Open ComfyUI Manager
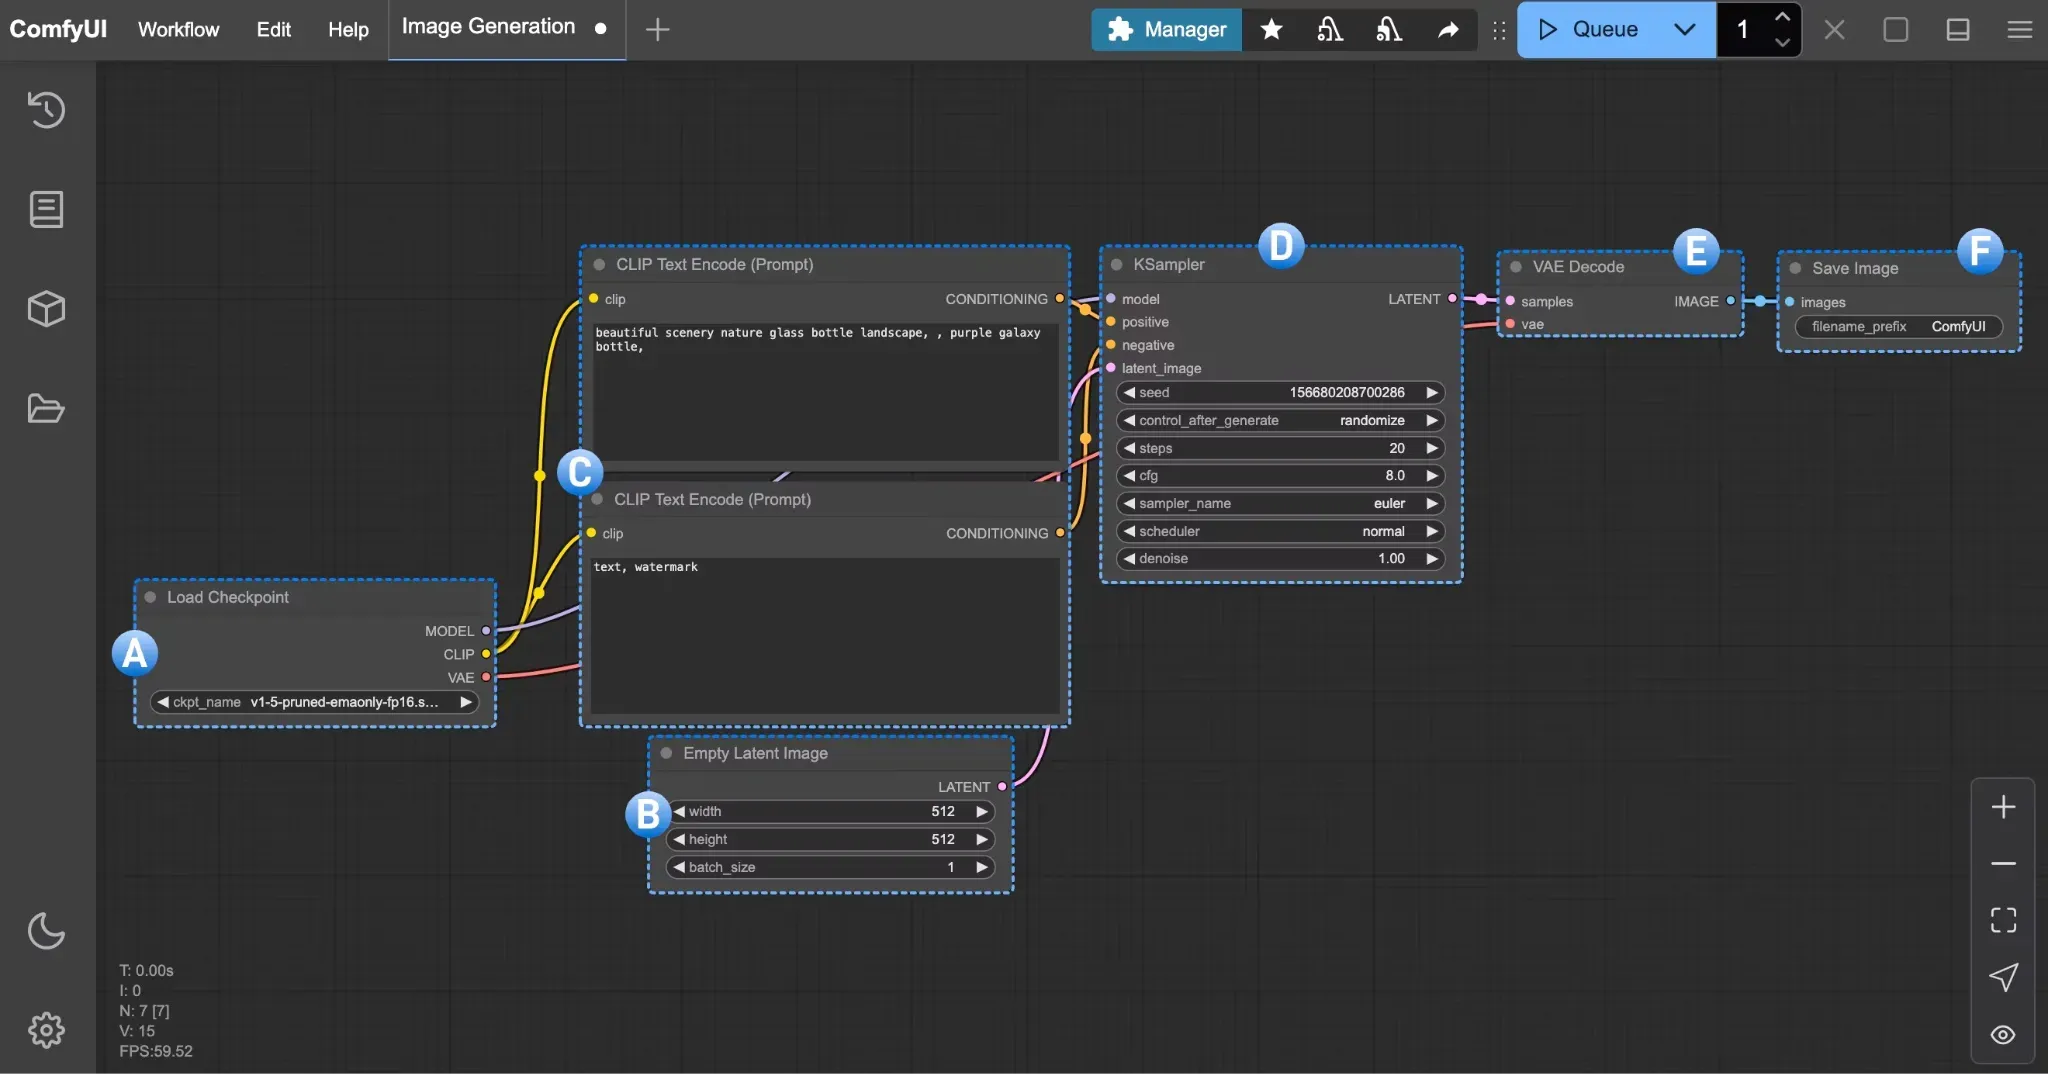The width and height of the screenshot is (2048, 1074). point(1165,30)
